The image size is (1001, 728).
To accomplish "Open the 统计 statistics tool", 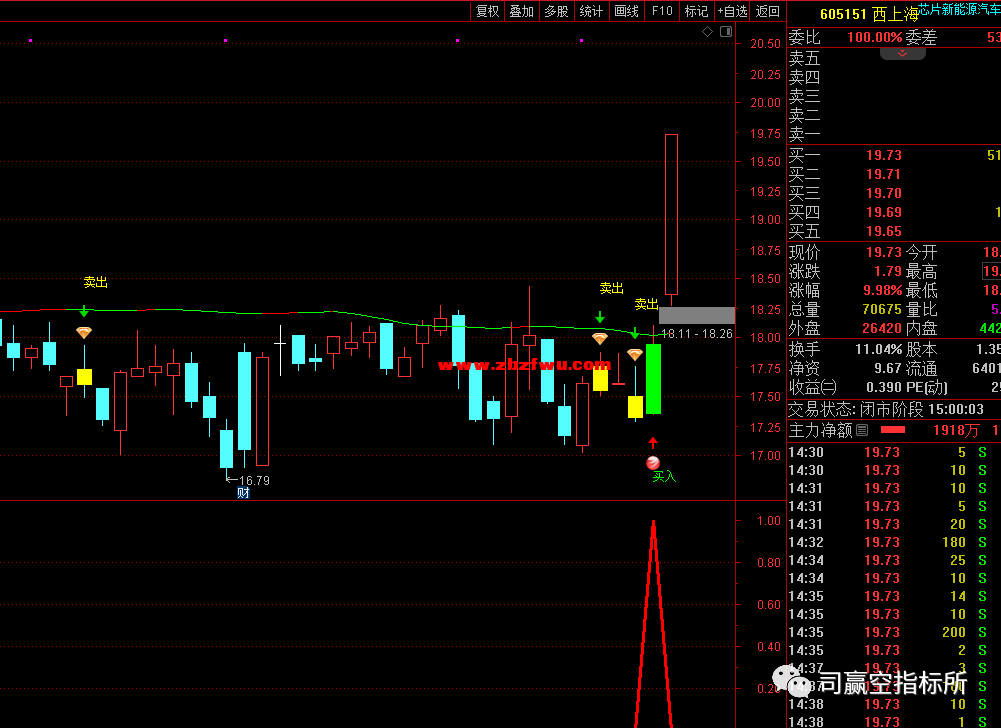I will pos(591,11).
